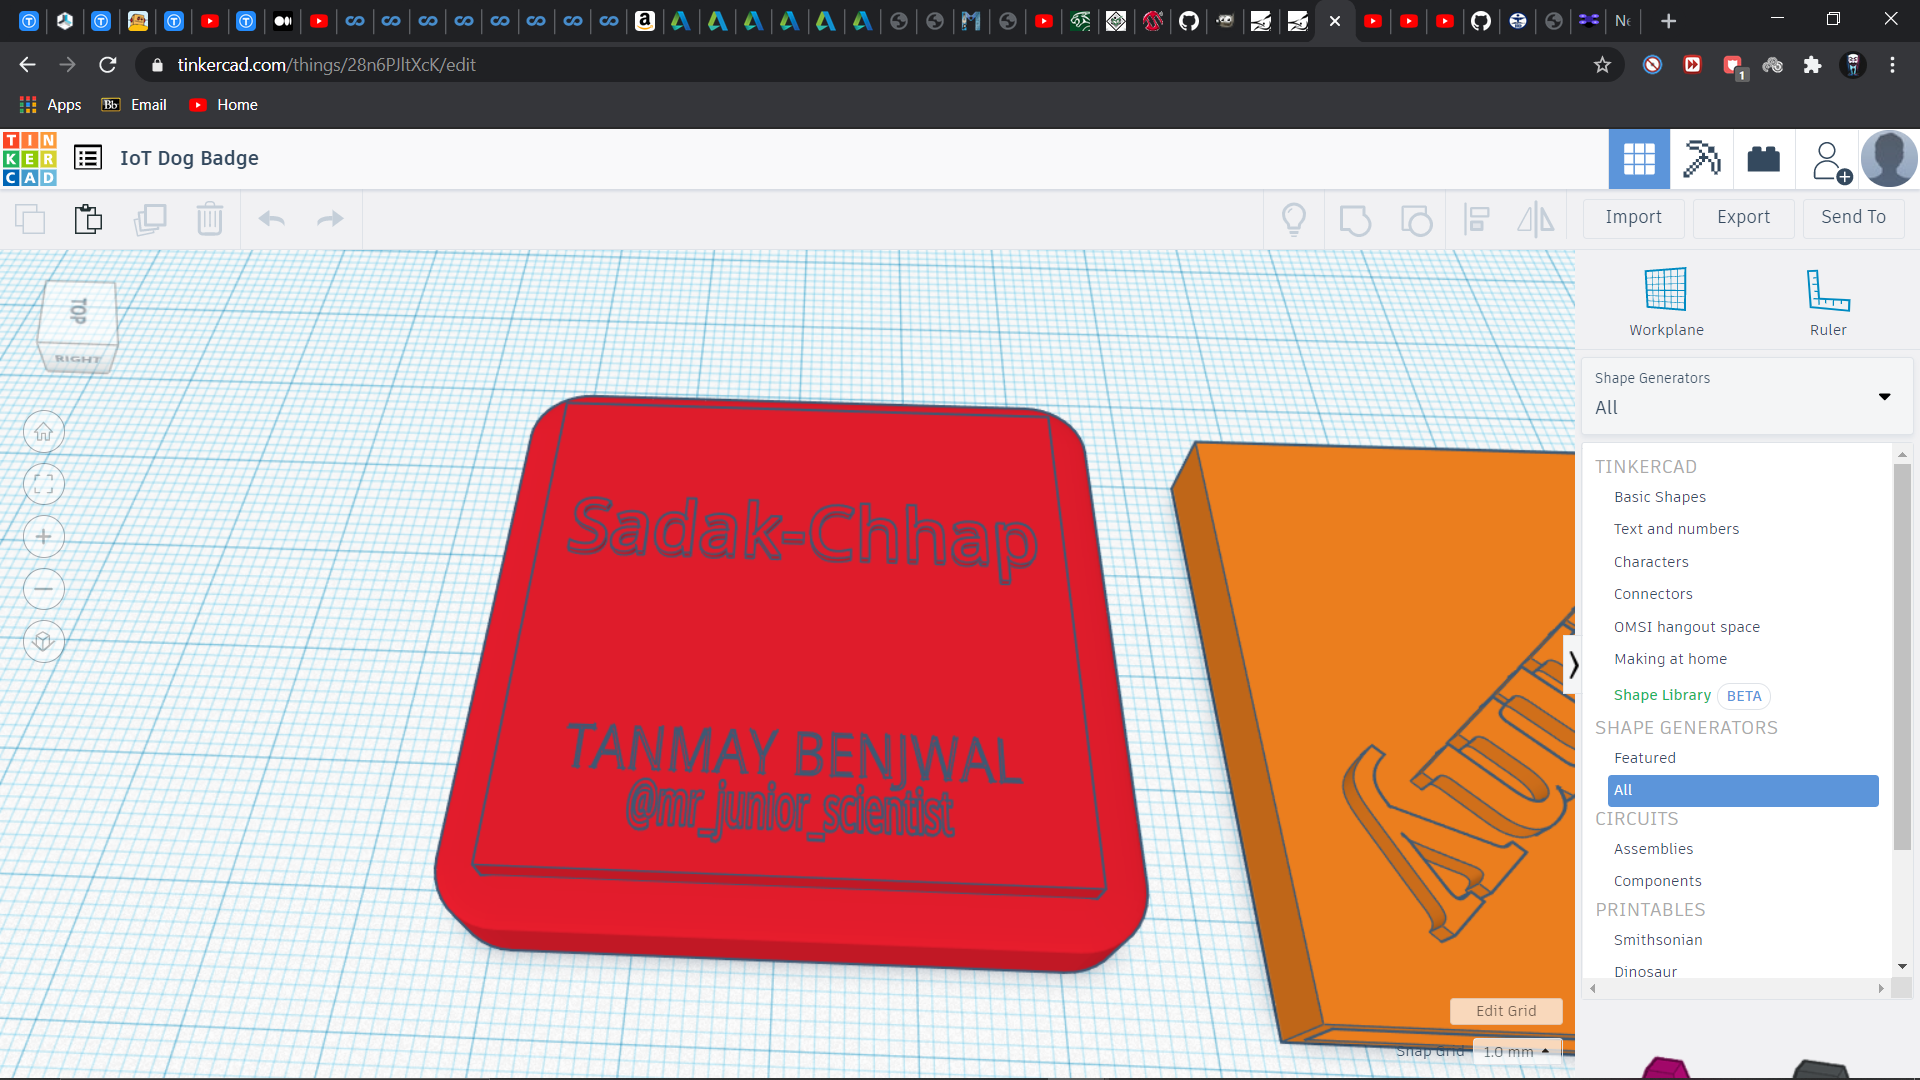This screenshot has height=1080, width=1920.
Task: Click the Home view button
Action: point(44,432)
